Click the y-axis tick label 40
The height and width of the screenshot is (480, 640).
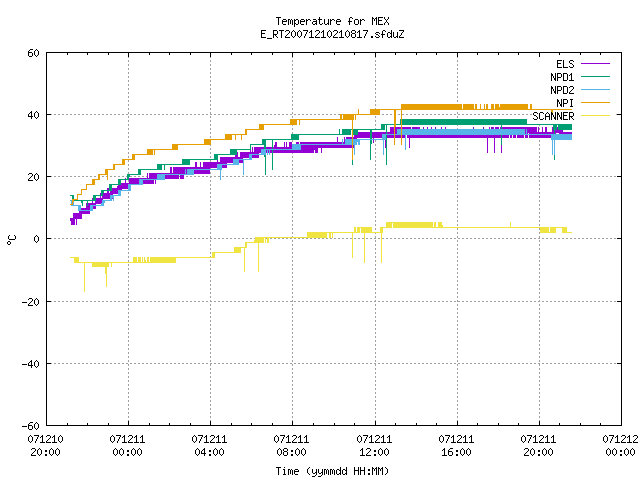33,115
